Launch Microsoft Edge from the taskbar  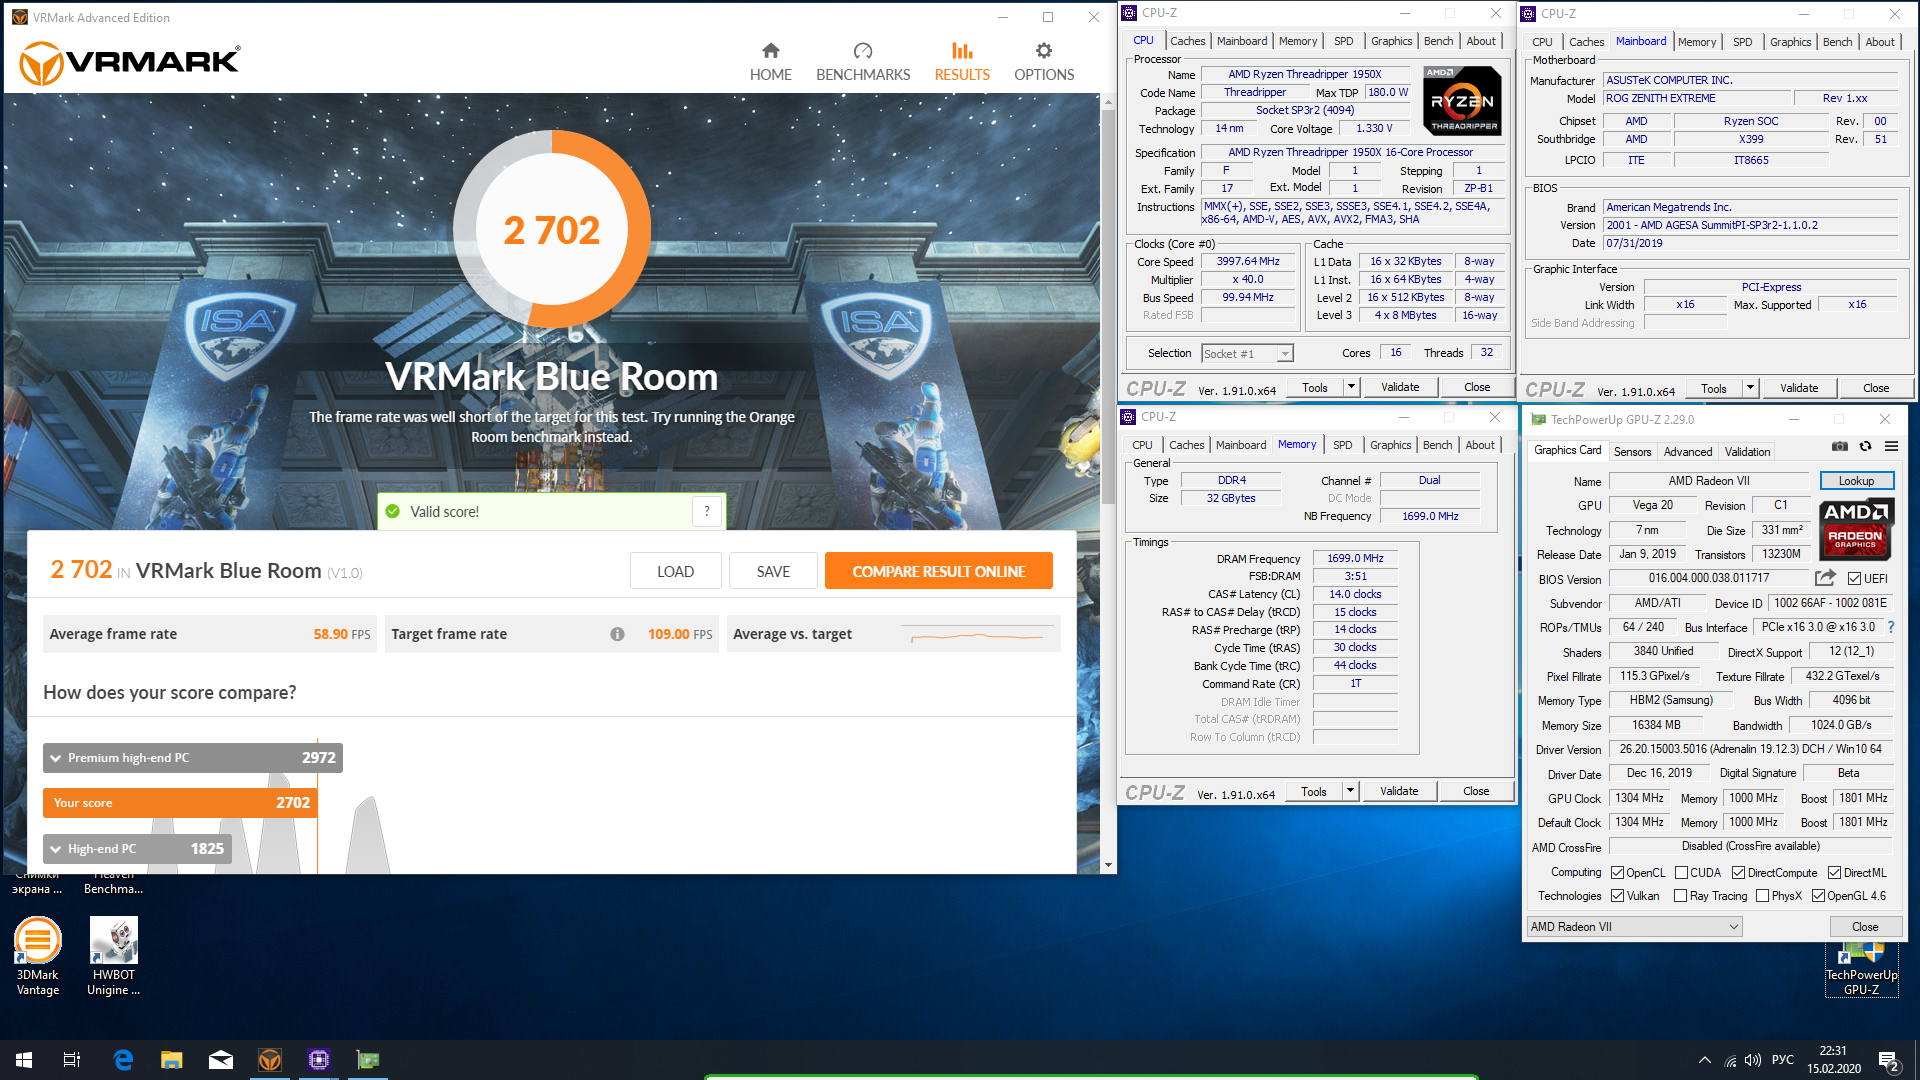[123, 1060]
